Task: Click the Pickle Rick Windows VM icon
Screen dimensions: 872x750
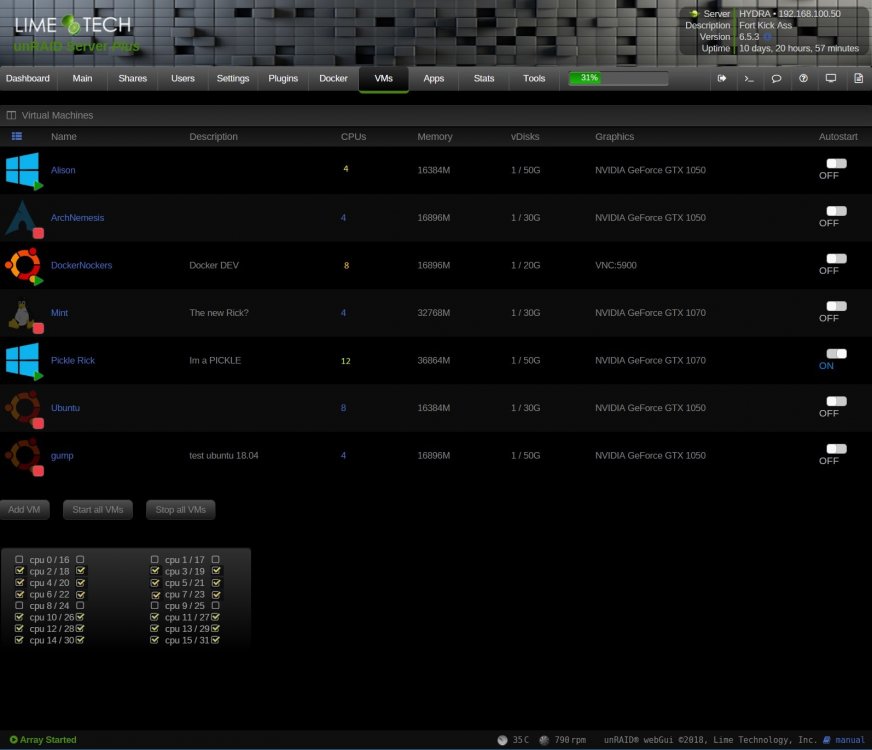Action: coord(23,361)
